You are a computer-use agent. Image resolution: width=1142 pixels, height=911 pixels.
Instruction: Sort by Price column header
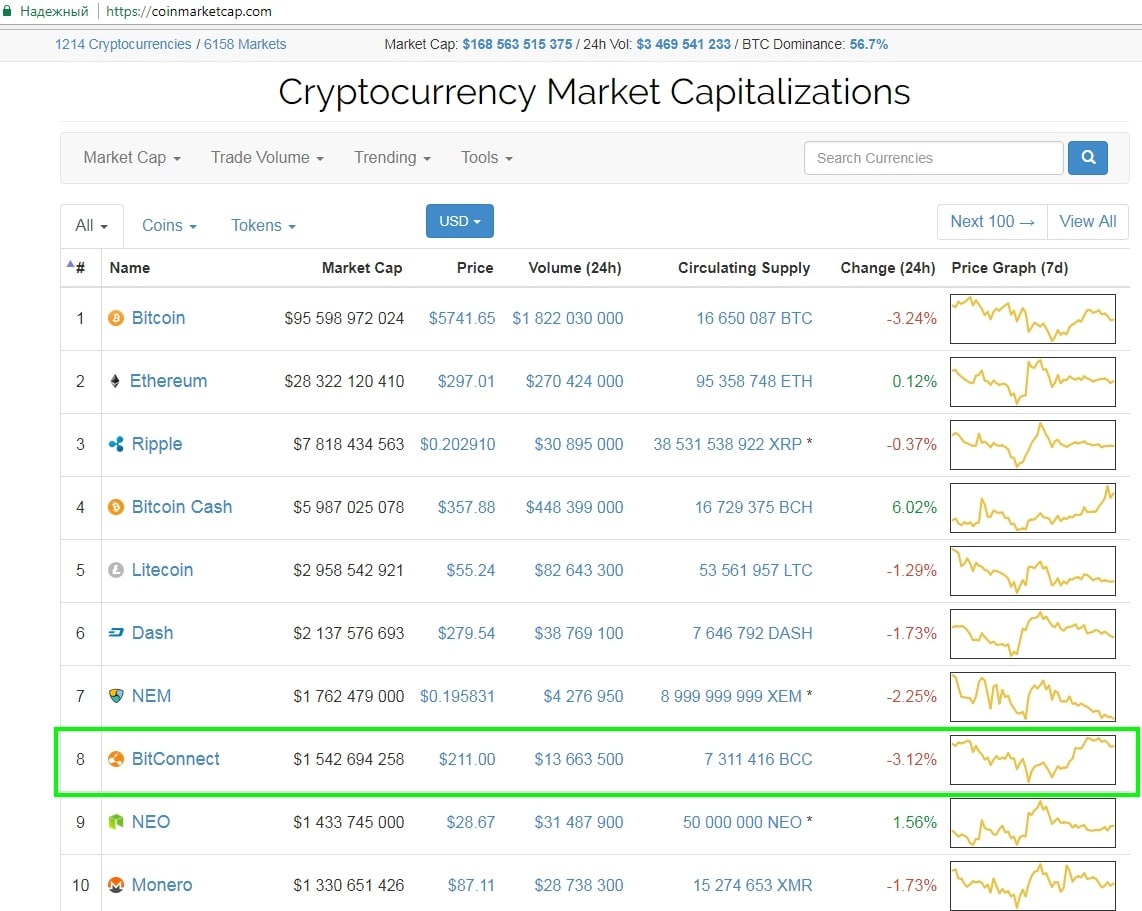click(475, 268)
